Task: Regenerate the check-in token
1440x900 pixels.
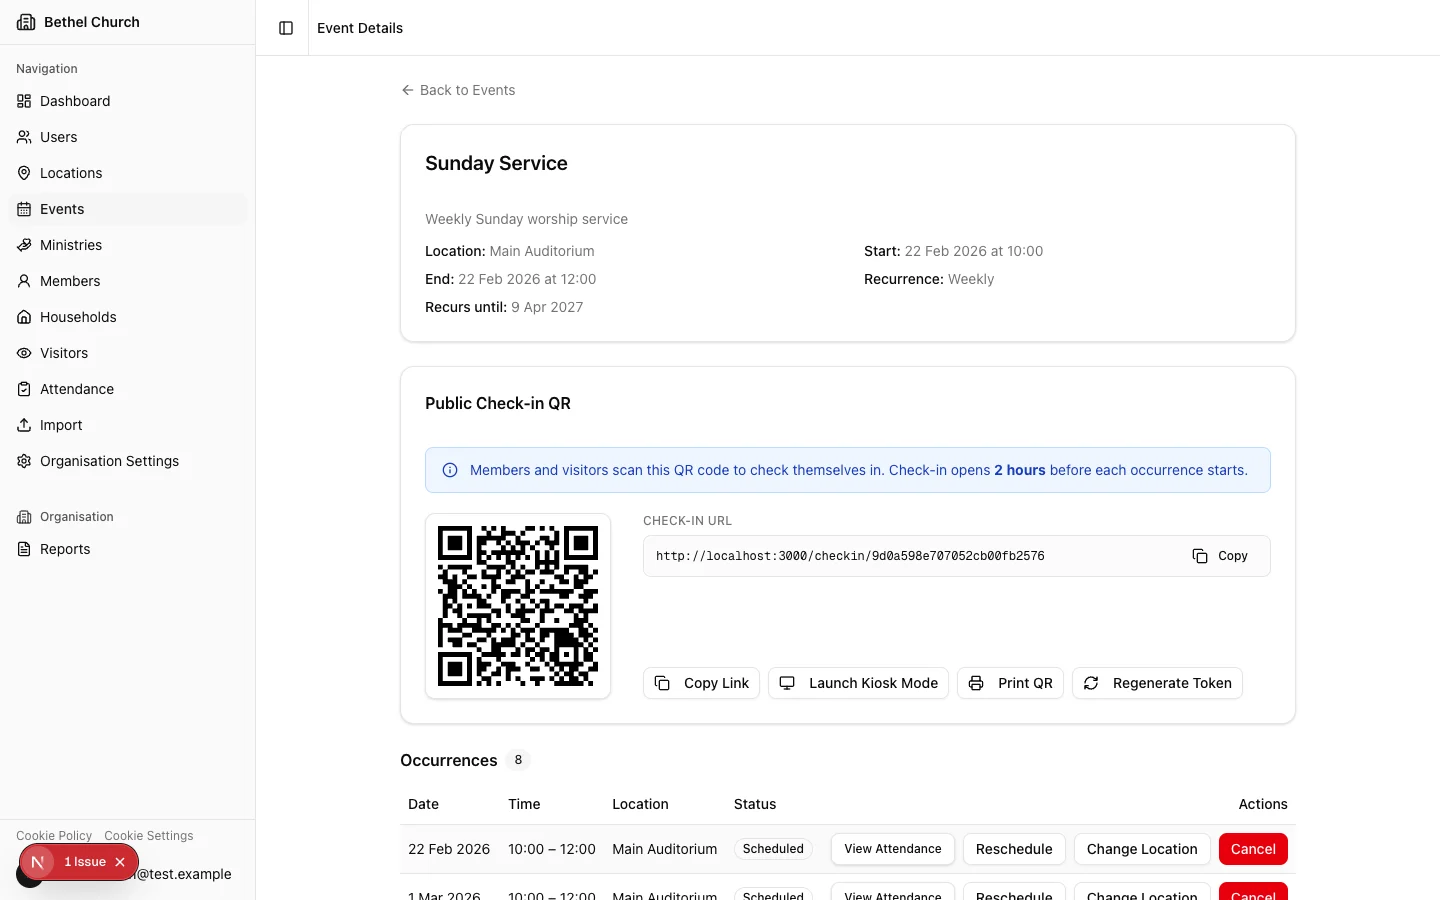Action: (1157, 683)
